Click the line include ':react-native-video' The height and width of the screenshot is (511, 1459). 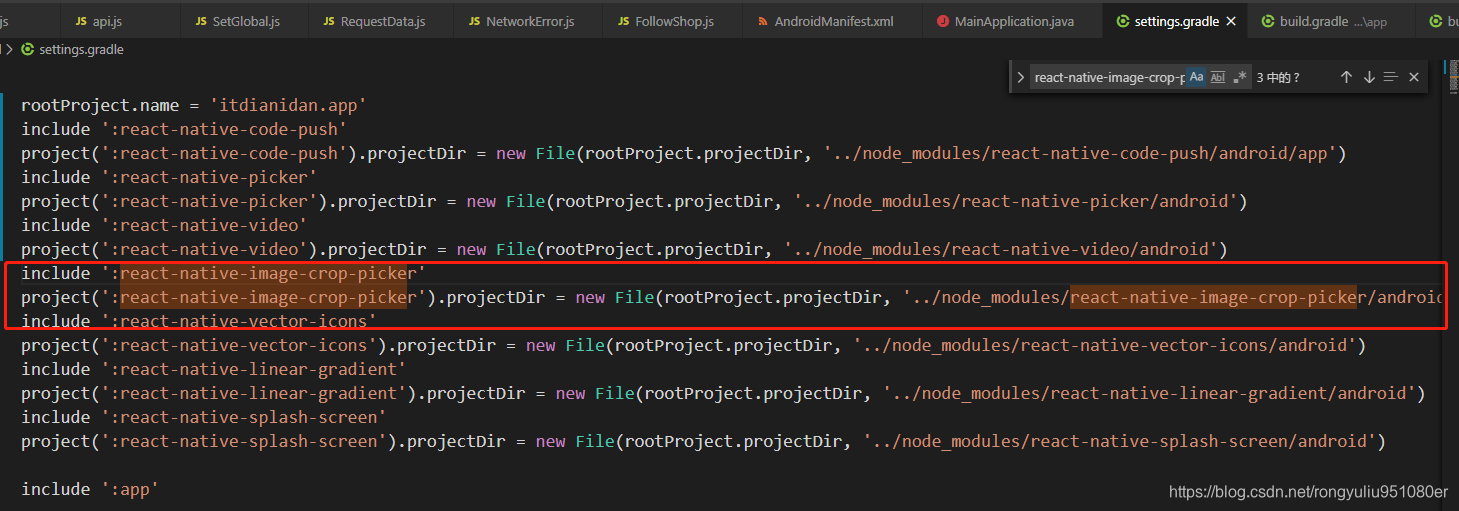(164, 225)
